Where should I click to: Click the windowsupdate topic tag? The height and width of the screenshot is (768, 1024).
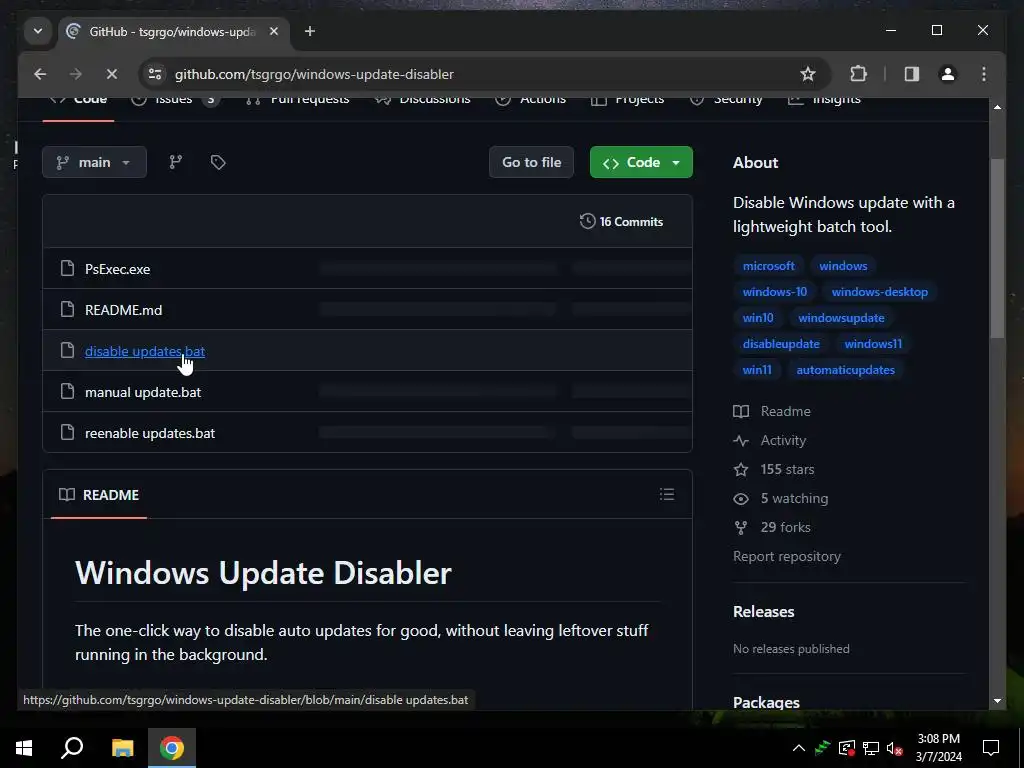coord(841,318)
